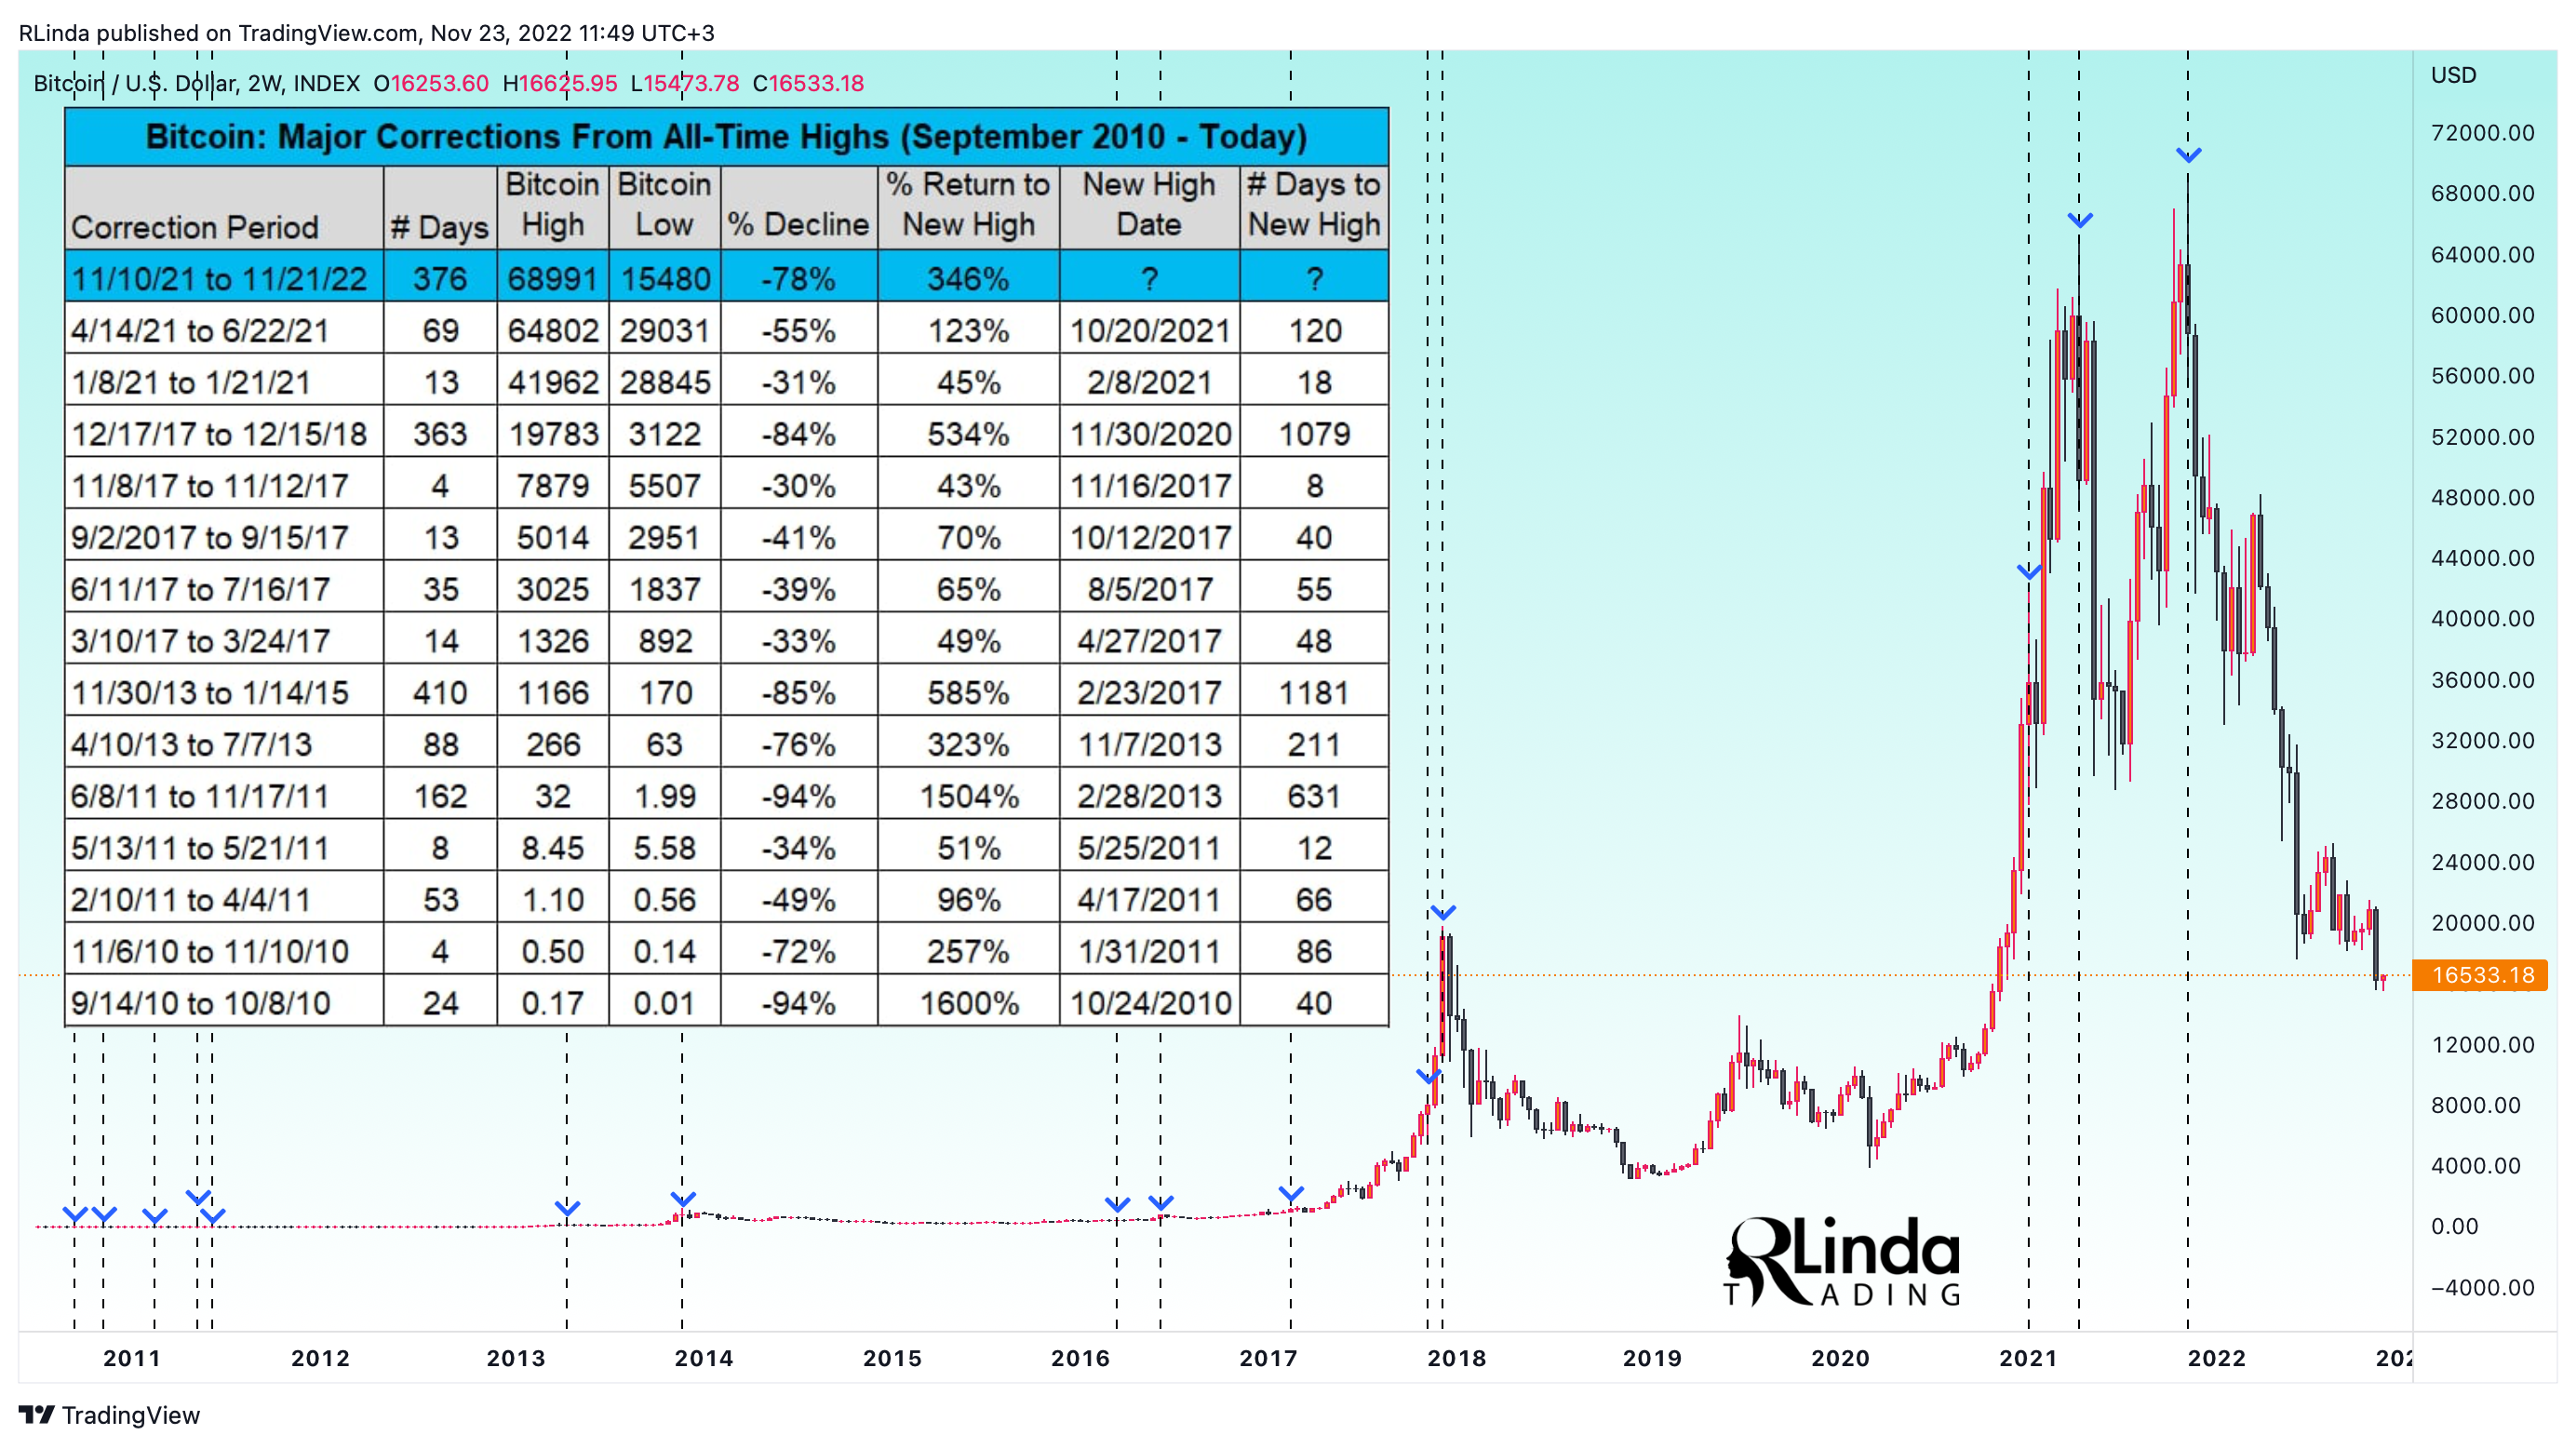The height and width of the screenshot is (1448, 2576).
Task: Click the low value L15473.78
Action: pos(685,83)
